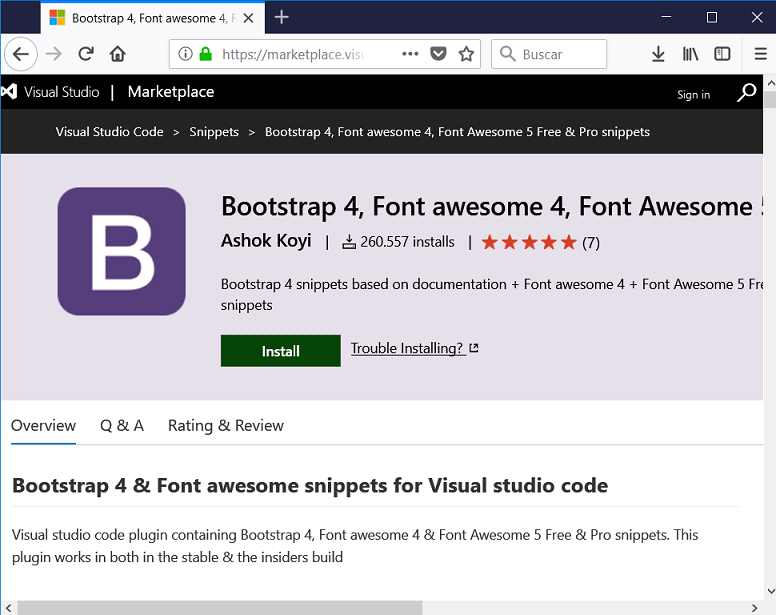Screen dimensions: 776x615
Task: Click the URL address field
Action: pos(292,54)
